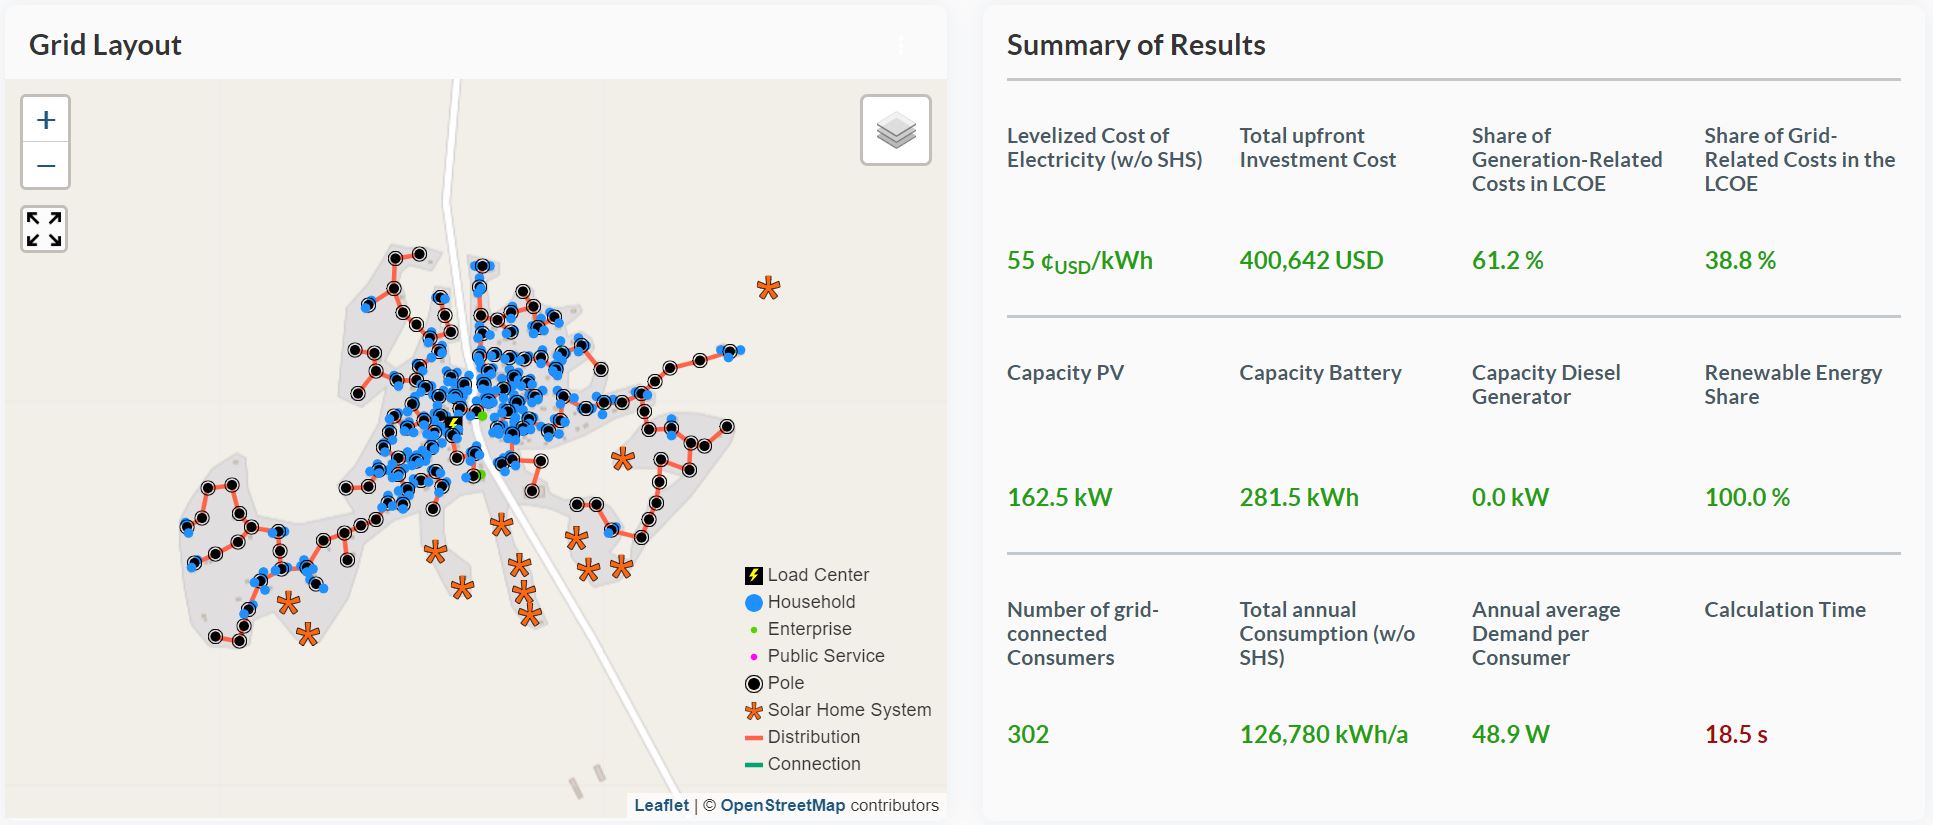Viewport: 1933px width, 825px height.
Task: Open the Leaflet link
Action: [662, 805]
